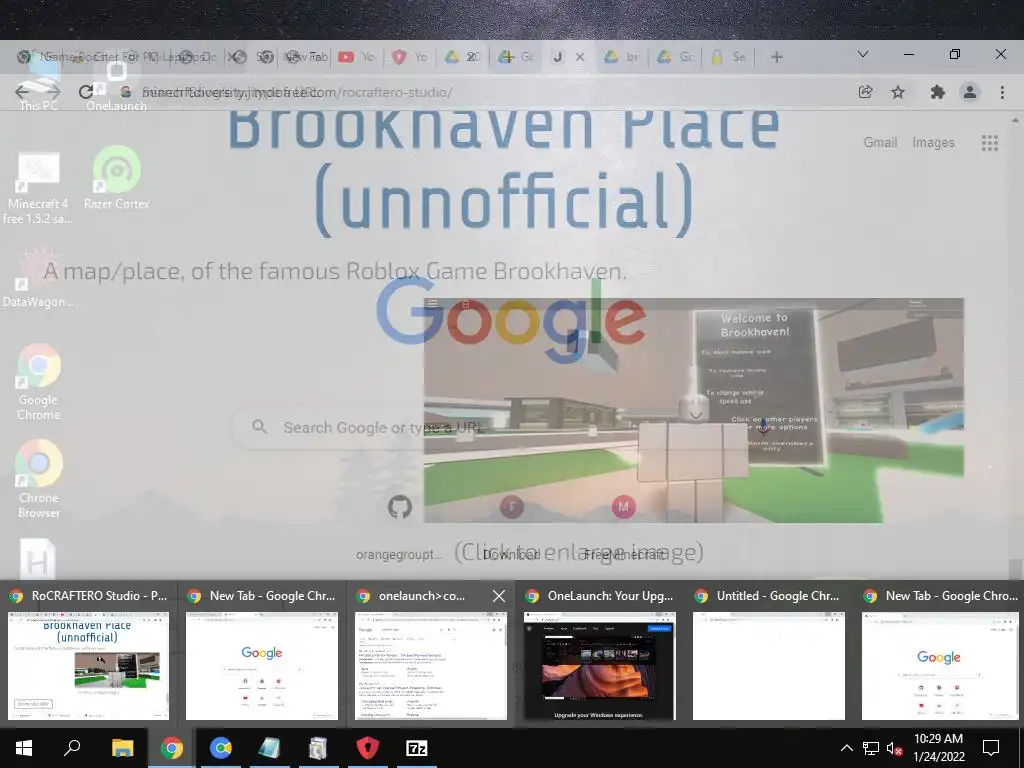1024x768 pixels.
Task: Click the browser Forward arrow
Action: (54, 92)
